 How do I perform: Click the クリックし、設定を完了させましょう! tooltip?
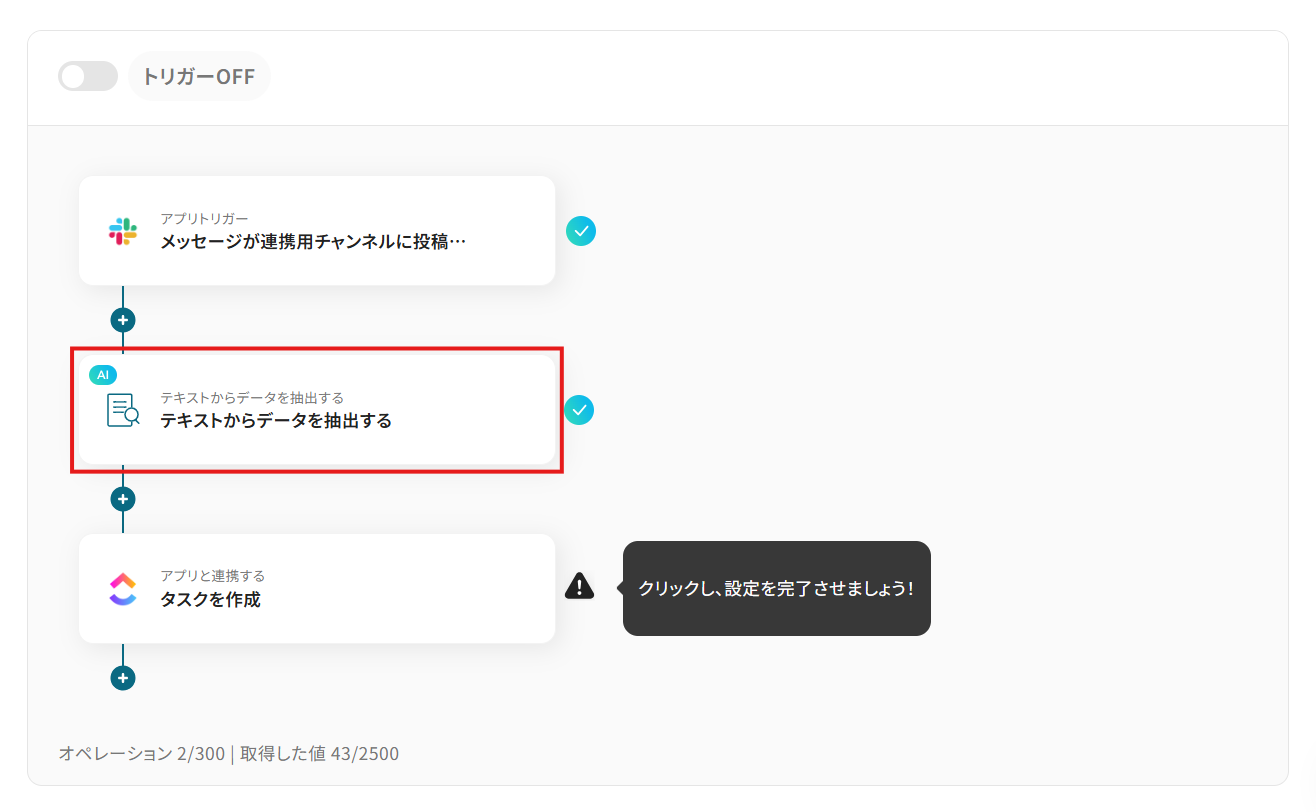tap(776, 588)
